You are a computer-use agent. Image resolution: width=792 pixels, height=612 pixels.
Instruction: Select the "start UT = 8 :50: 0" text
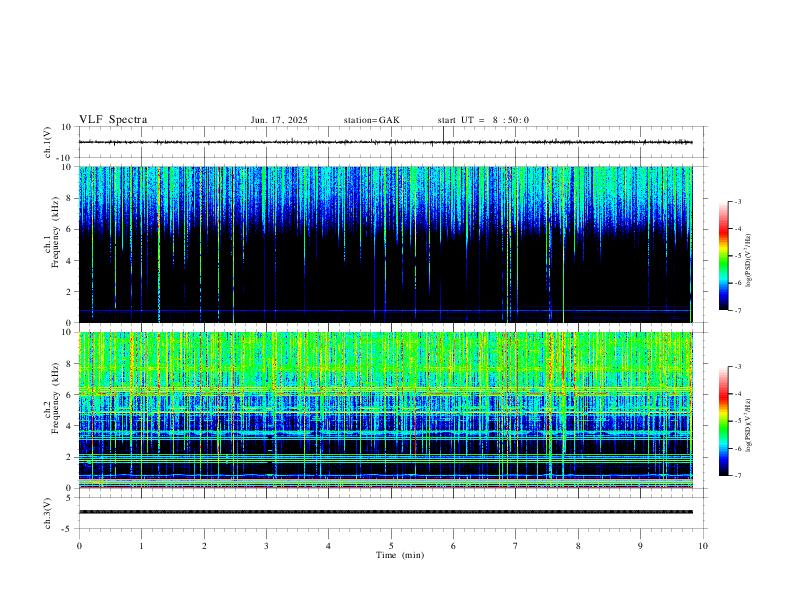(x=483, y=120)
